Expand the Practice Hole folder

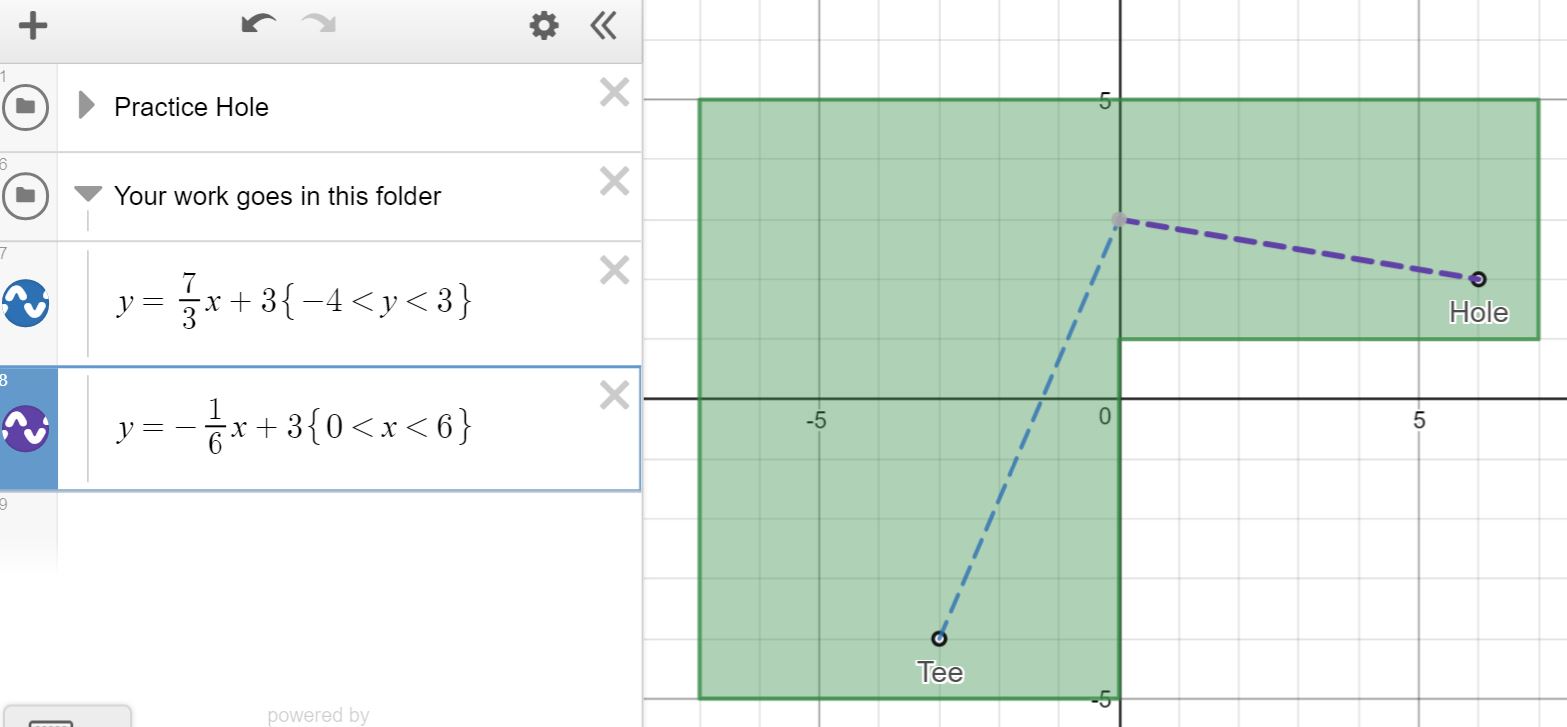point(87,105)
